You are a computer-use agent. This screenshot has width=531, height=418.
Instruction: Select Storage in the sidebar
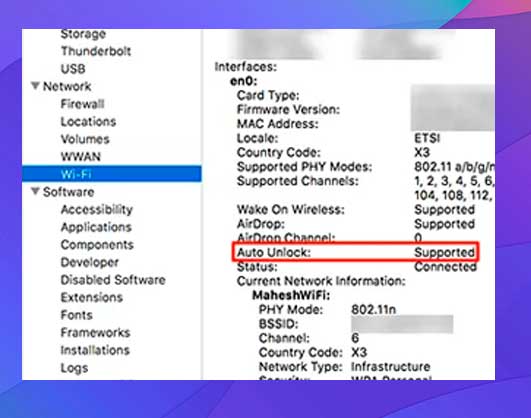pos(83,34)
